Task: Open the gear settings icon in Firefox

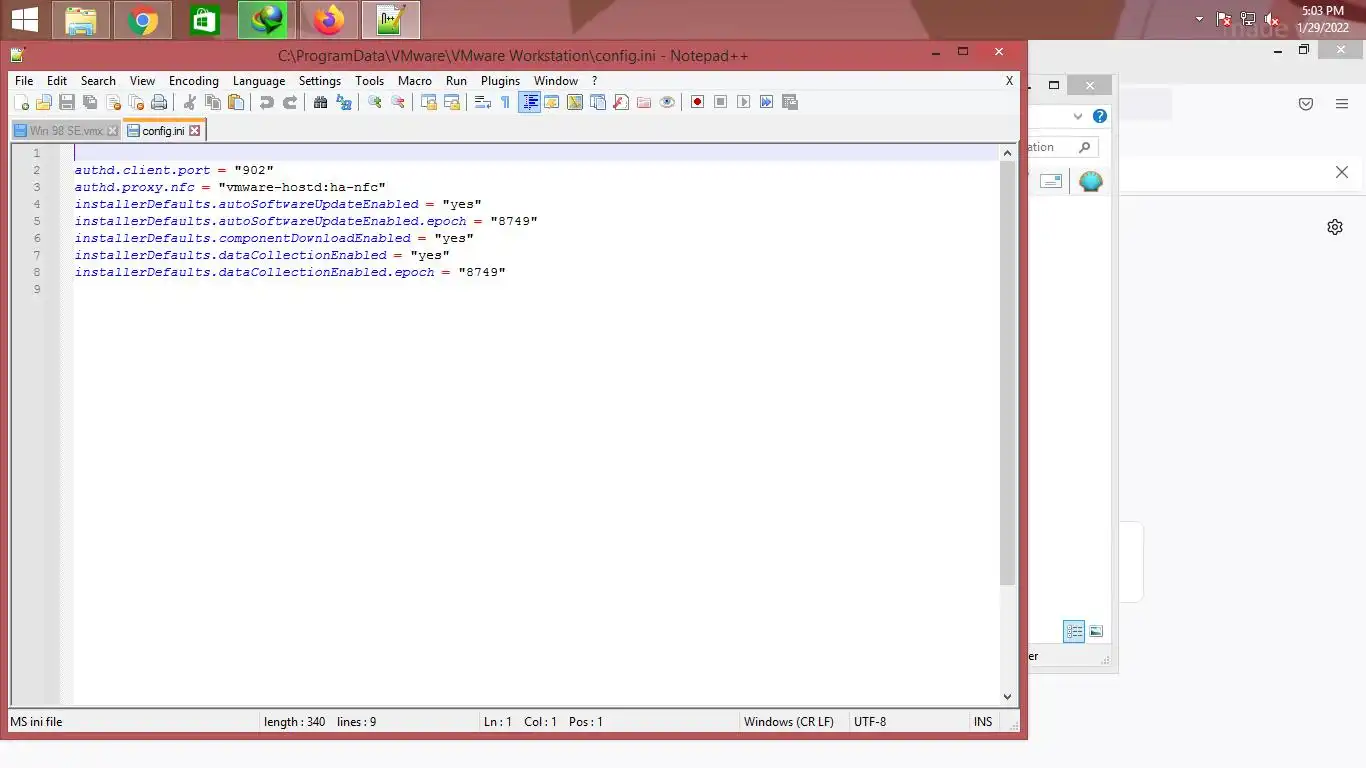Action: click(1335, 227)
